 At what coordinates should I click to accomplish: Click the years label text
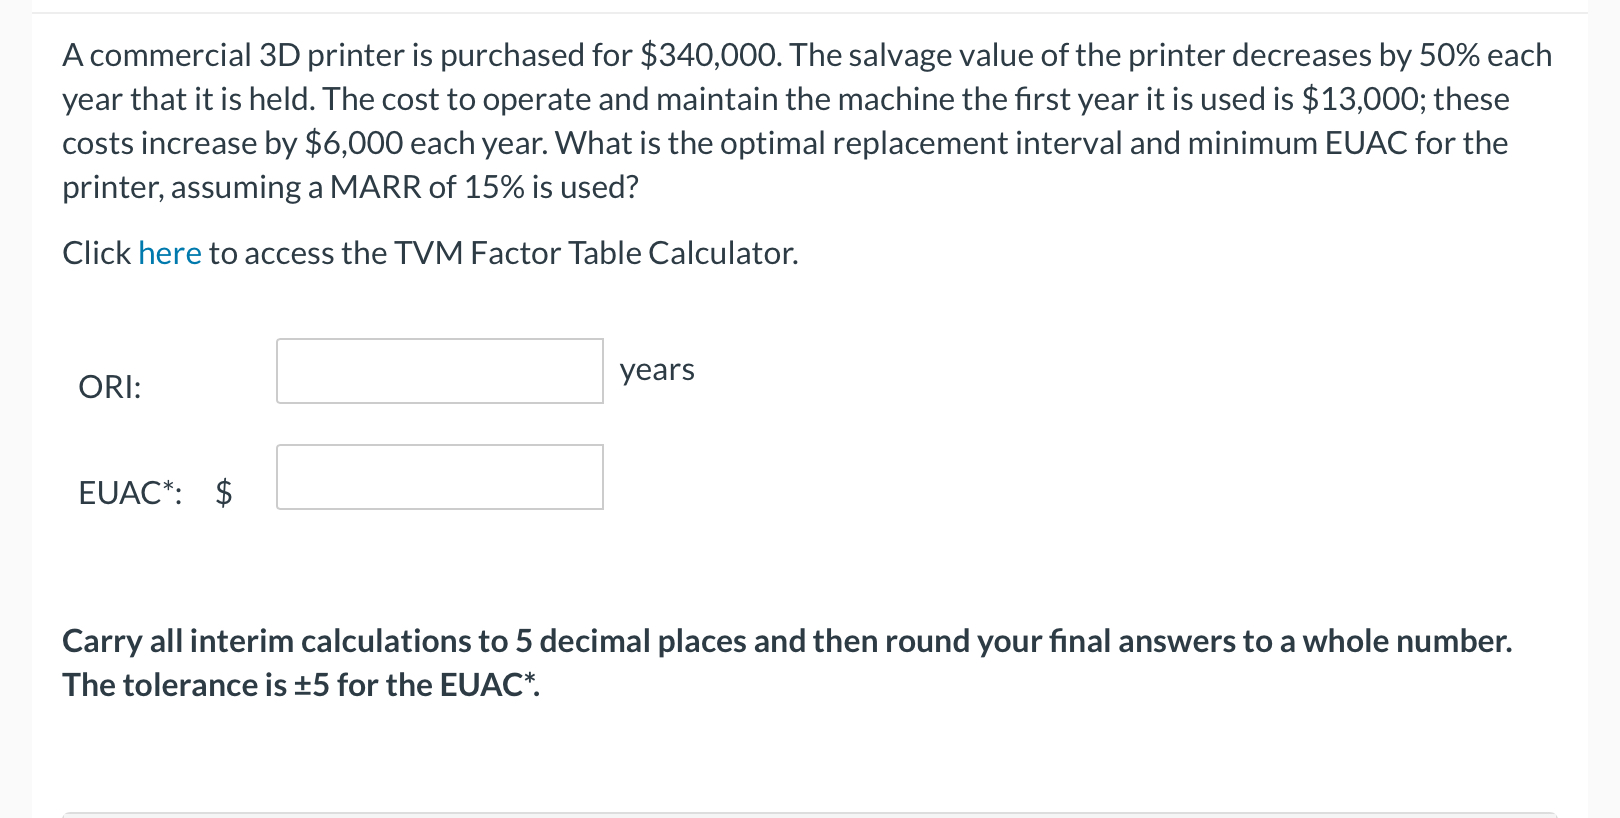pyautogui.click(x=657, y=370)
